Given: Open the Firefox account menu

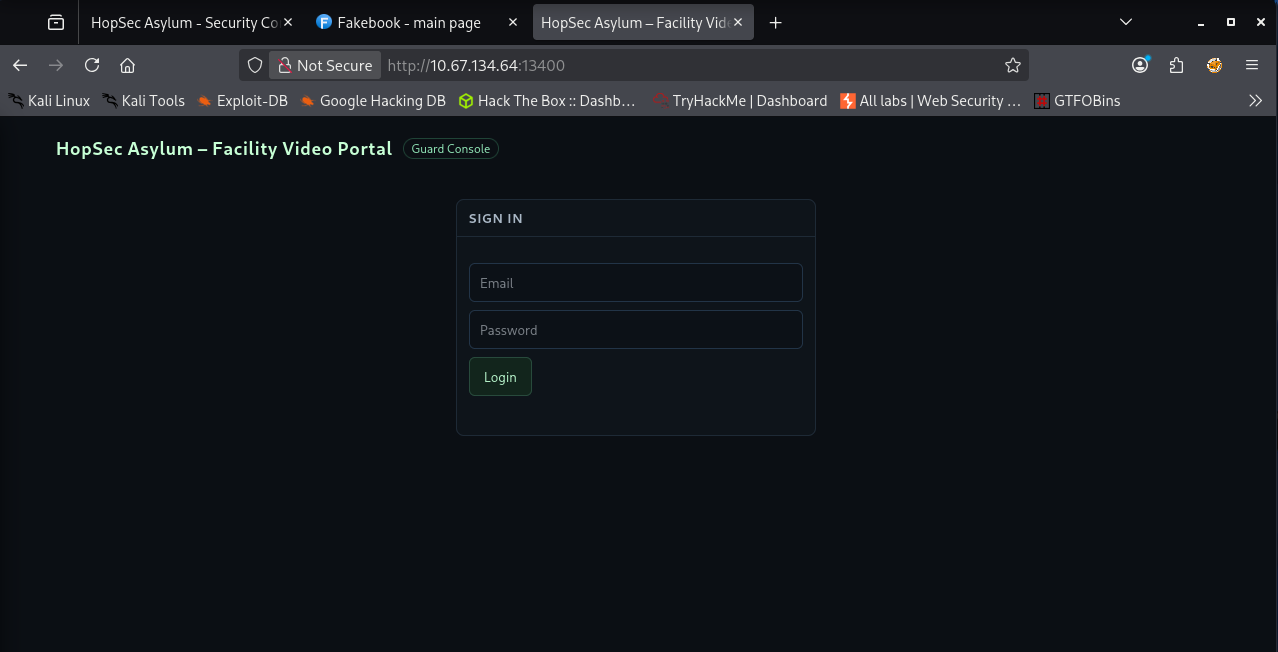Looking at the screenshot, I should point(1139,65).
